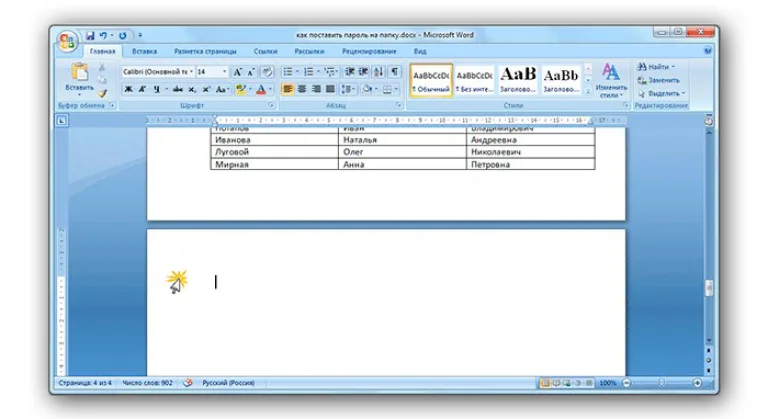Decrease font size with the small A icon
Viewport: 768px width, 419px height.
click(250, 72)
